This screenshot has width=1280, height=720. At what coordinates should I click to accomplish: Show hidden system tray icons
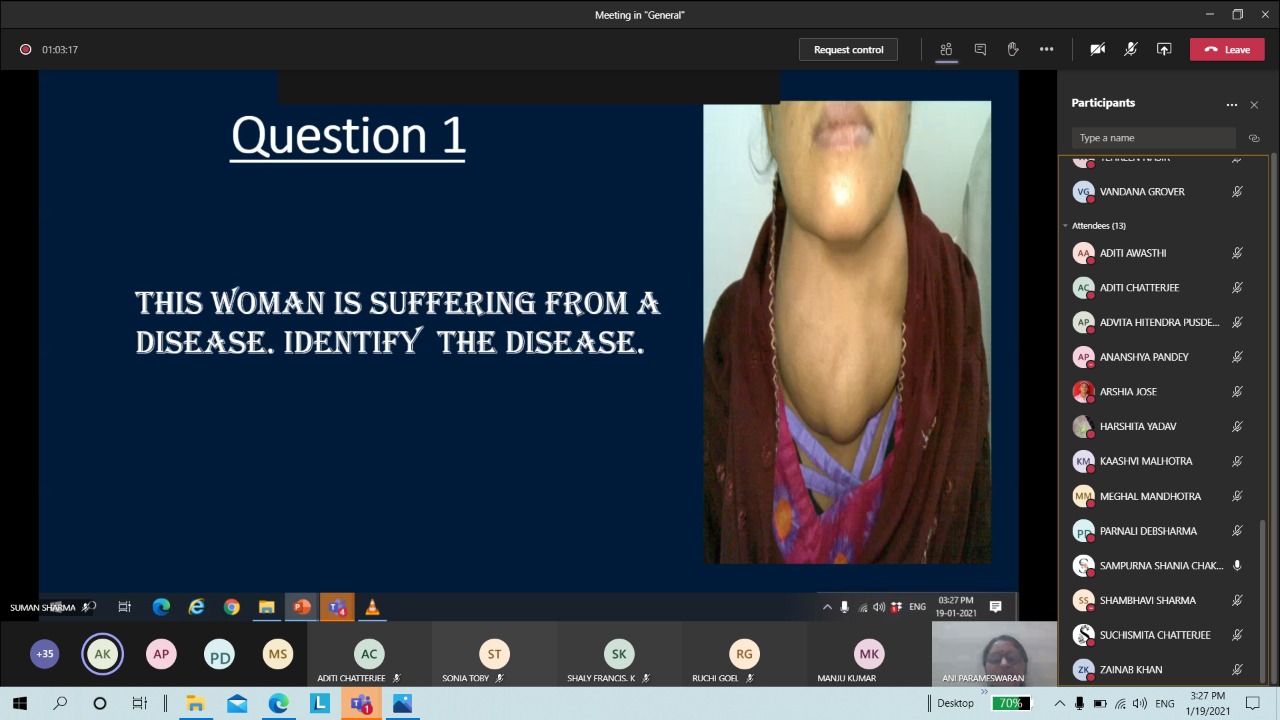tap(1059, 704)
